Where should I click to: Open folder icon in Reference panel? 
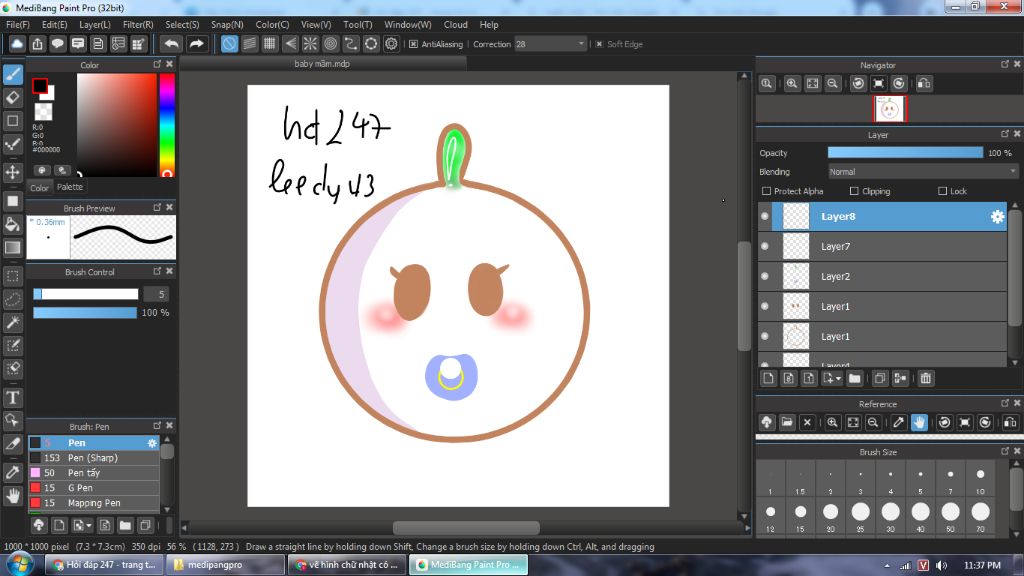787,423
